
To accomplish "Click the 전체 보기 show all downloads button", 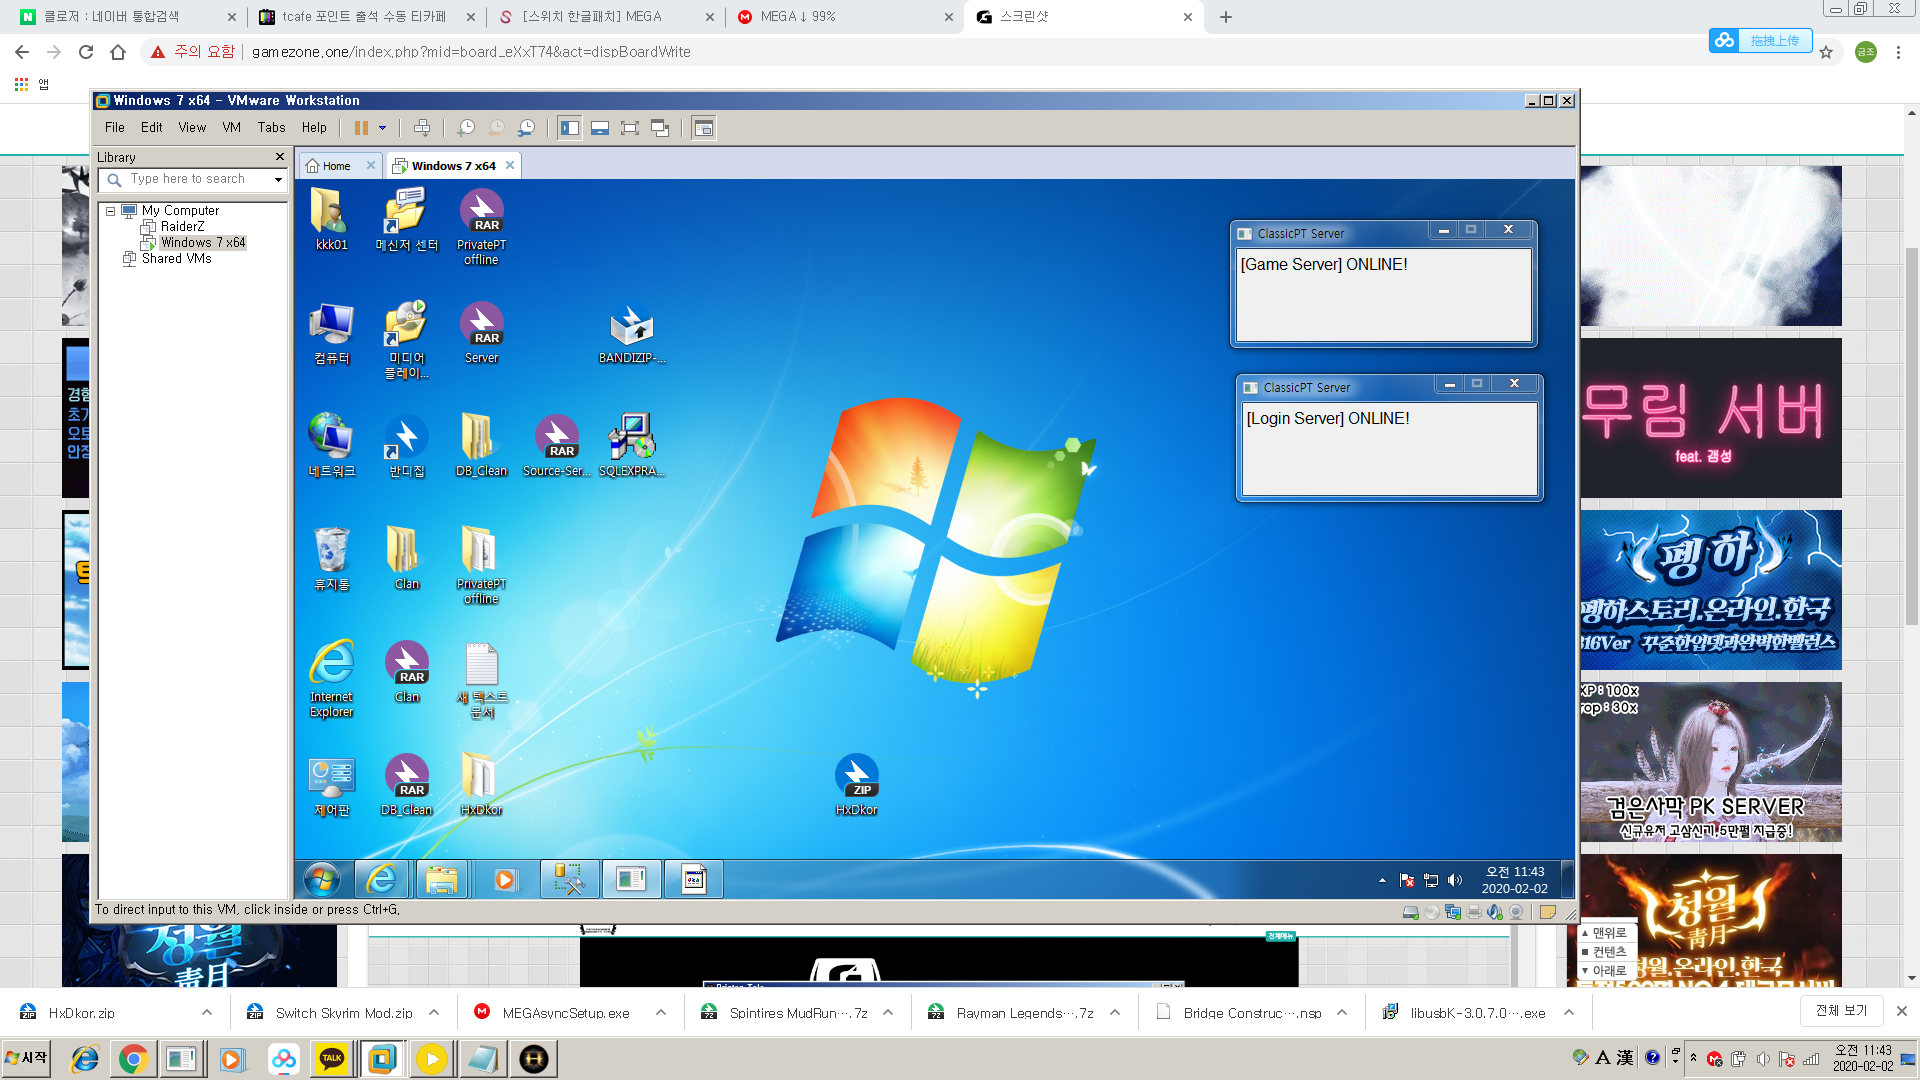I will point(1842,1011).
